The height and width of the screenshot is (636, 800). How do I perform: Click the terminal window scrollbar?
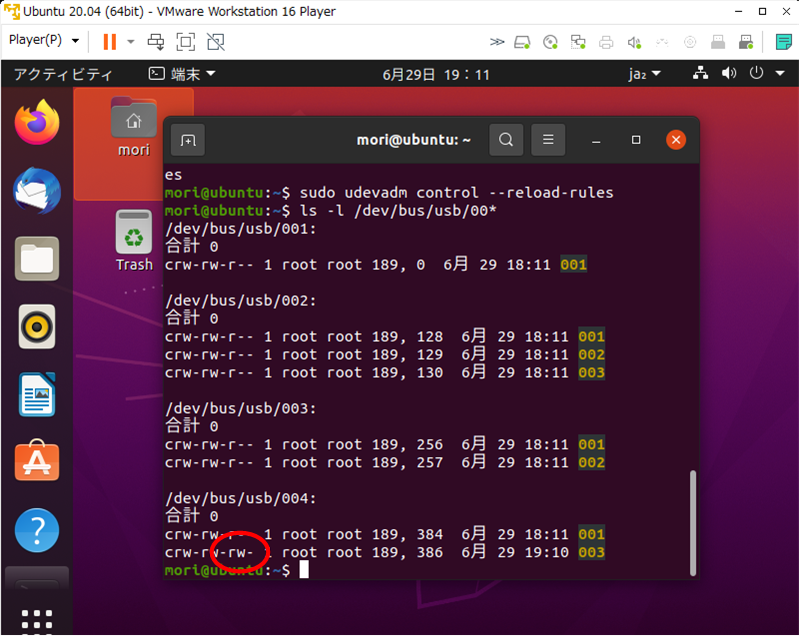coord(693,523)
